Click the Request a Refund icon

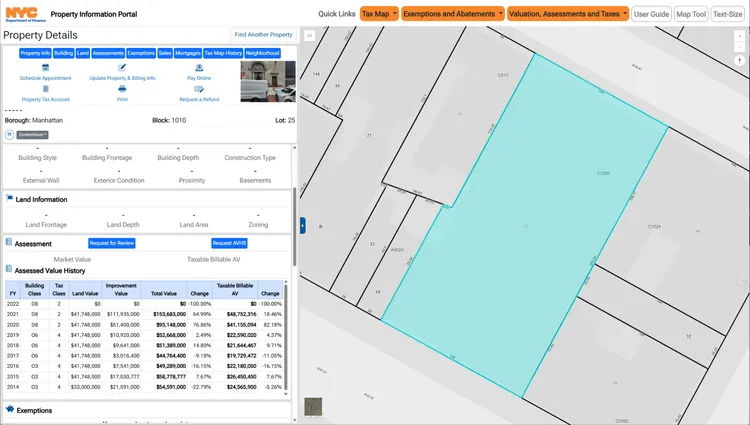pos(199,89)
